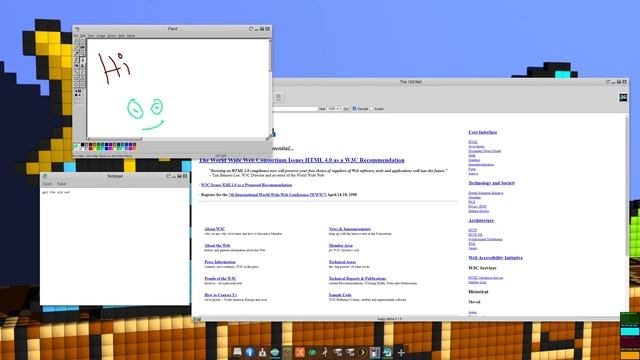Click the yellow chevron dock icon
The width and height of the screenshot is (640, 360).
click(363, 352)
